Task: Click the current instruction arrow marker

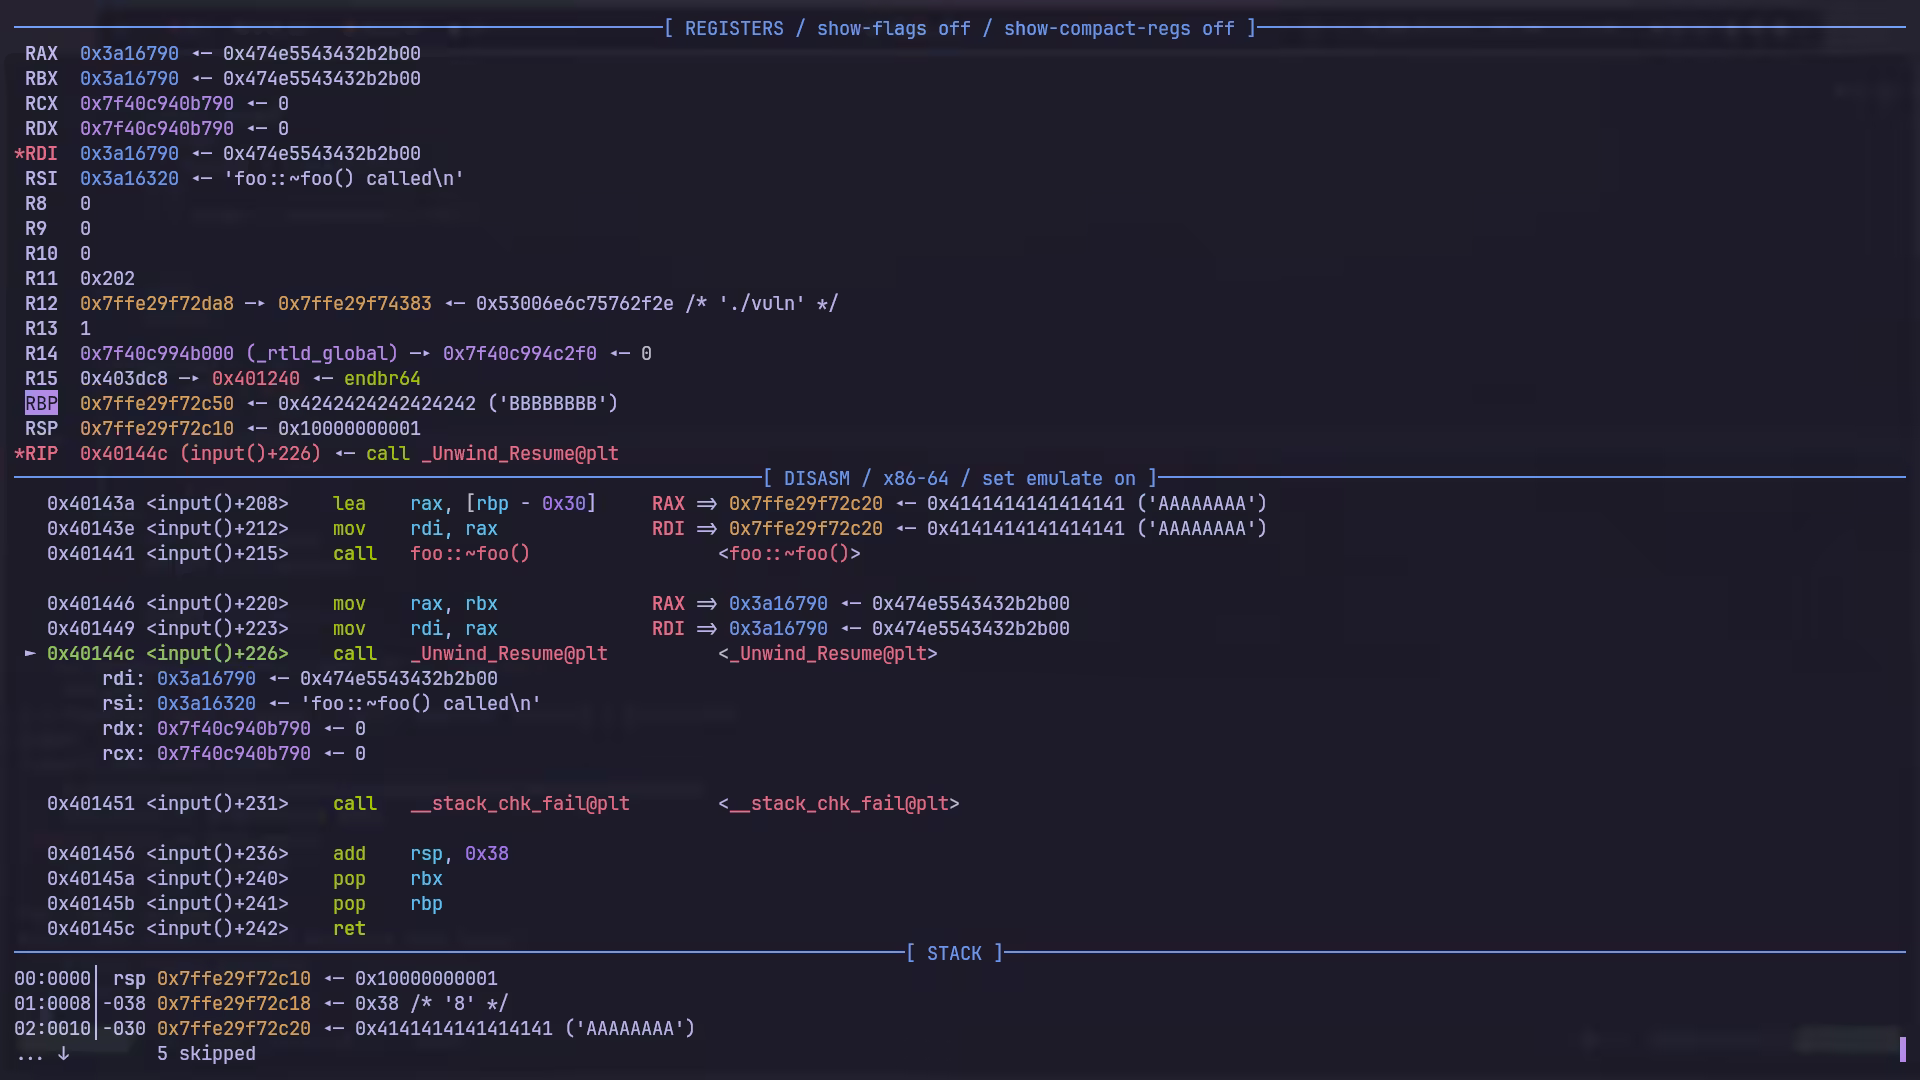Action: [x=30, y=654]
